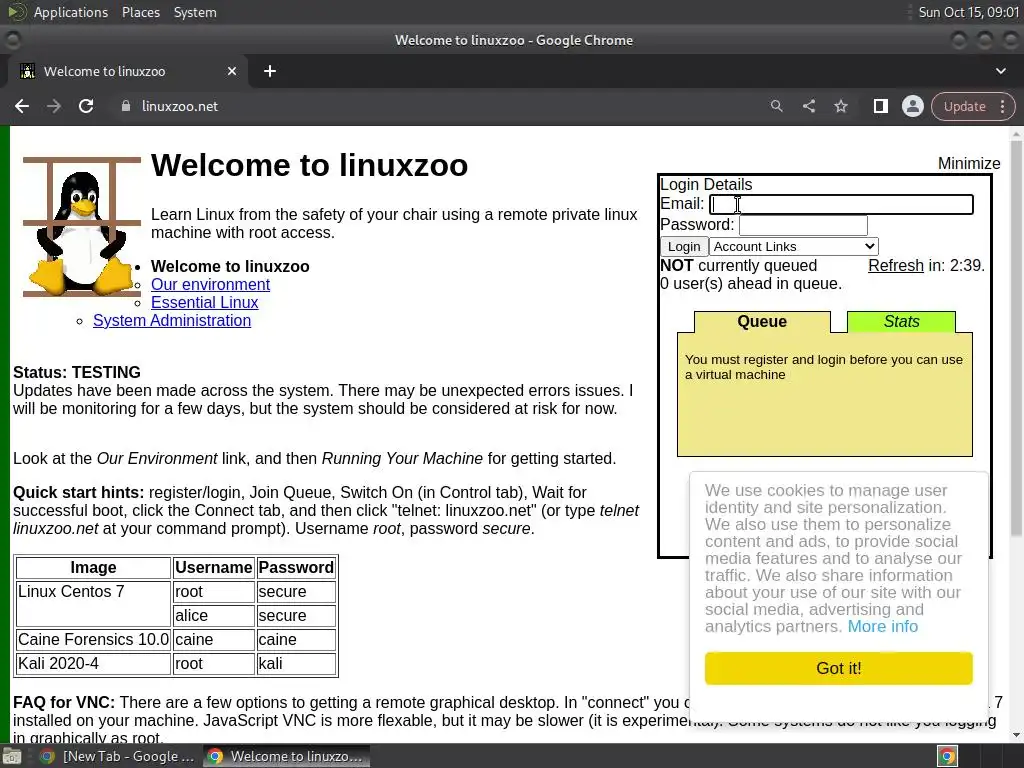This screenshot has height=768, width=1024.
Task: Focus the Email input field
Action: click(842, 204)
